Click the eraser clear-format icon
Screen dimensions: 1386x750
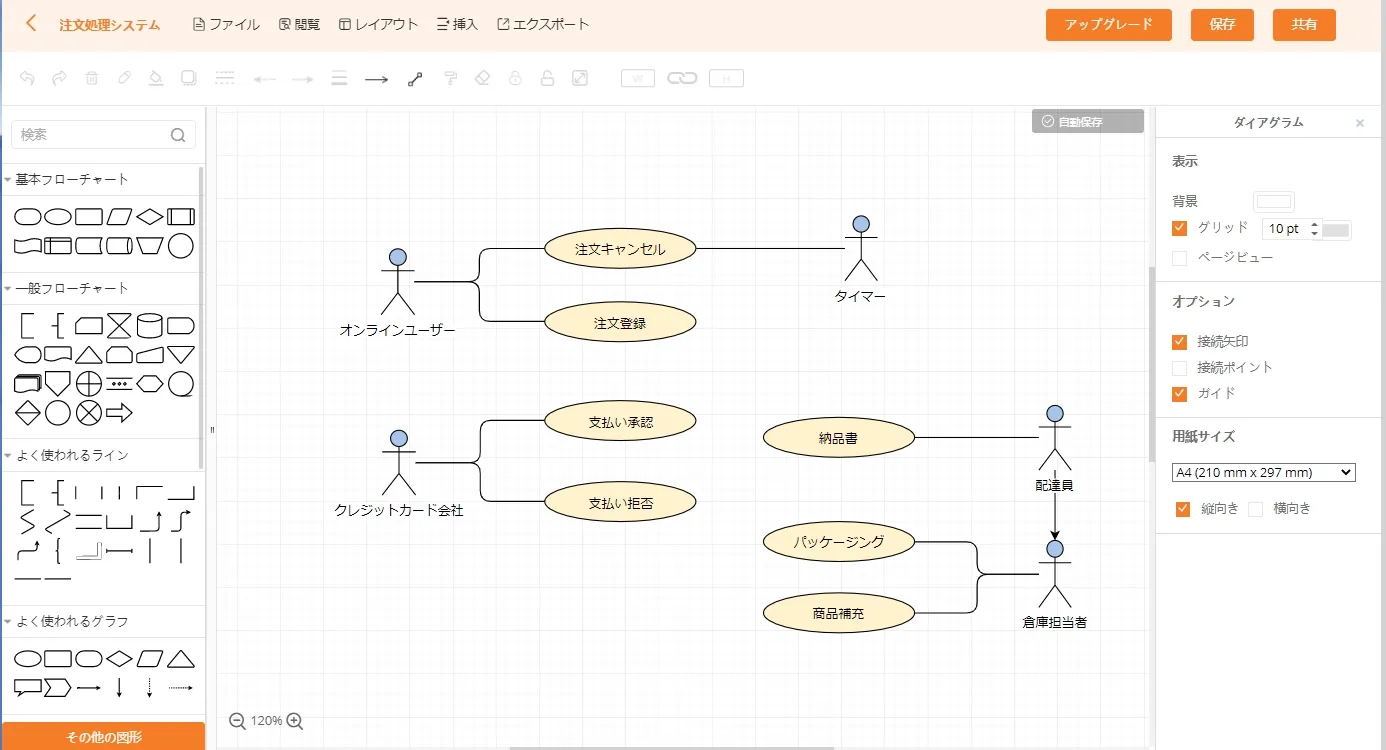coord(483,79)
